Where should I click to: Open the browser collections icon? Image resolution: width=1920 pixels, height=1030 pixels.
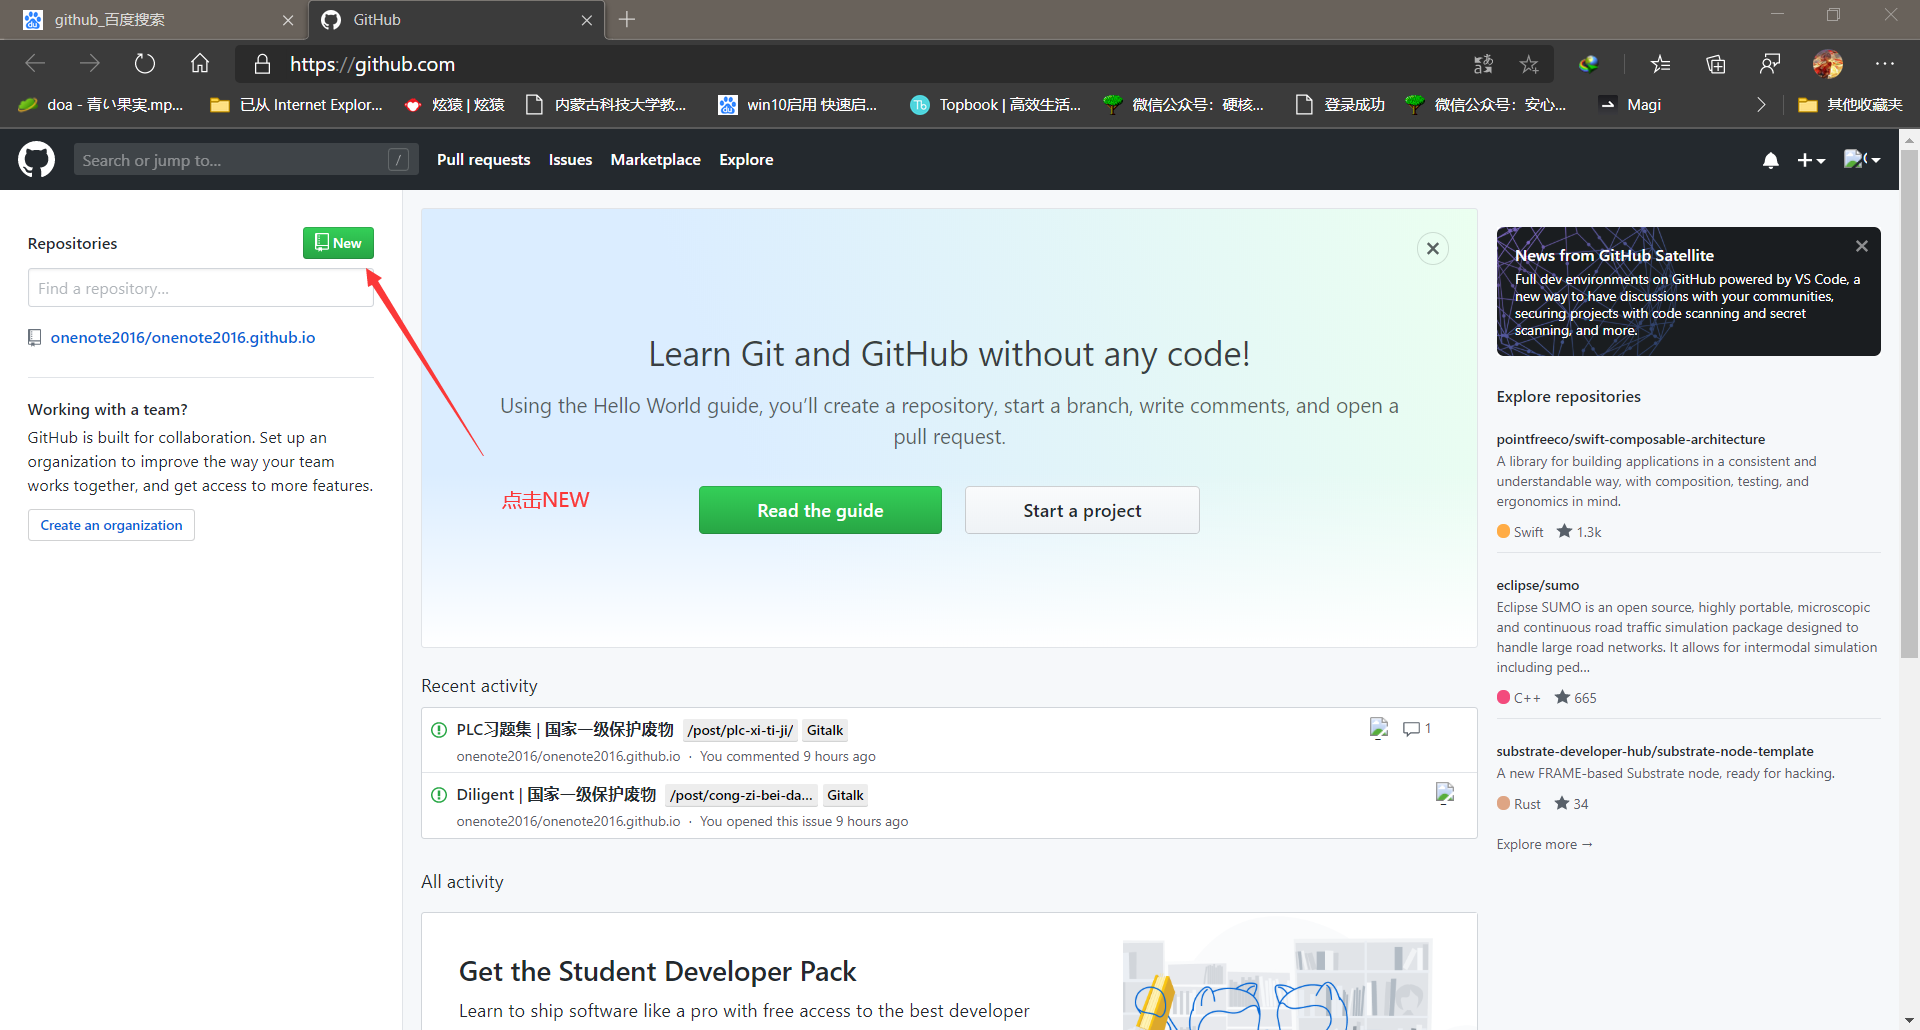[x=1716, y=64]
